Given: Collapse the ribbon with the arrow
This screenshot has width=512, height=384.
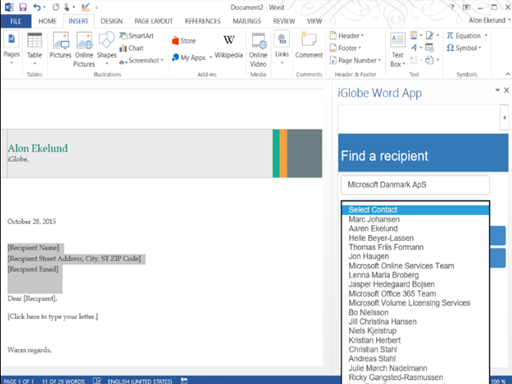Looking at the screenshot, I should click(x=508, y=74).
